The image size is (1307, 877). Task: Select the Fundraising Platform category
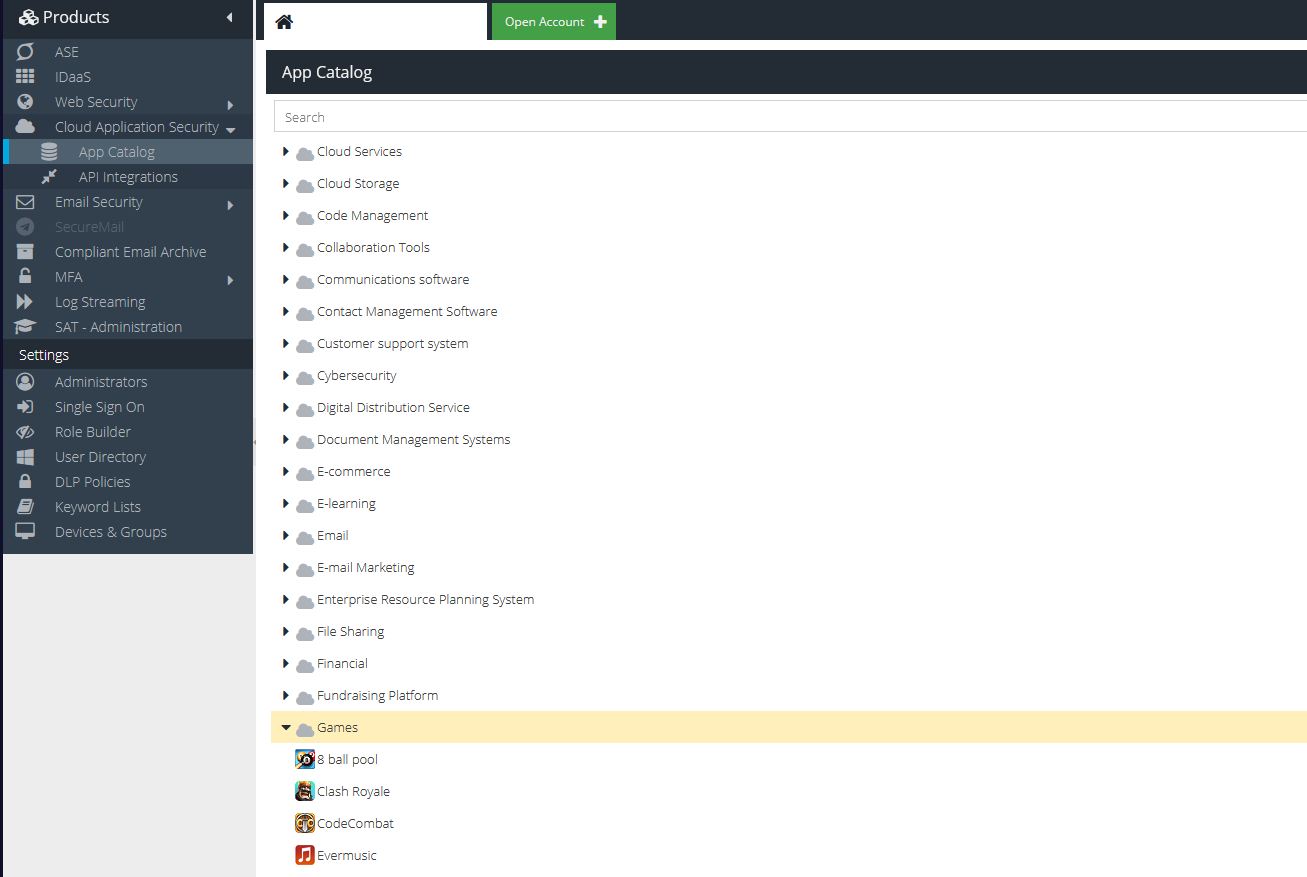click(377, 695)
